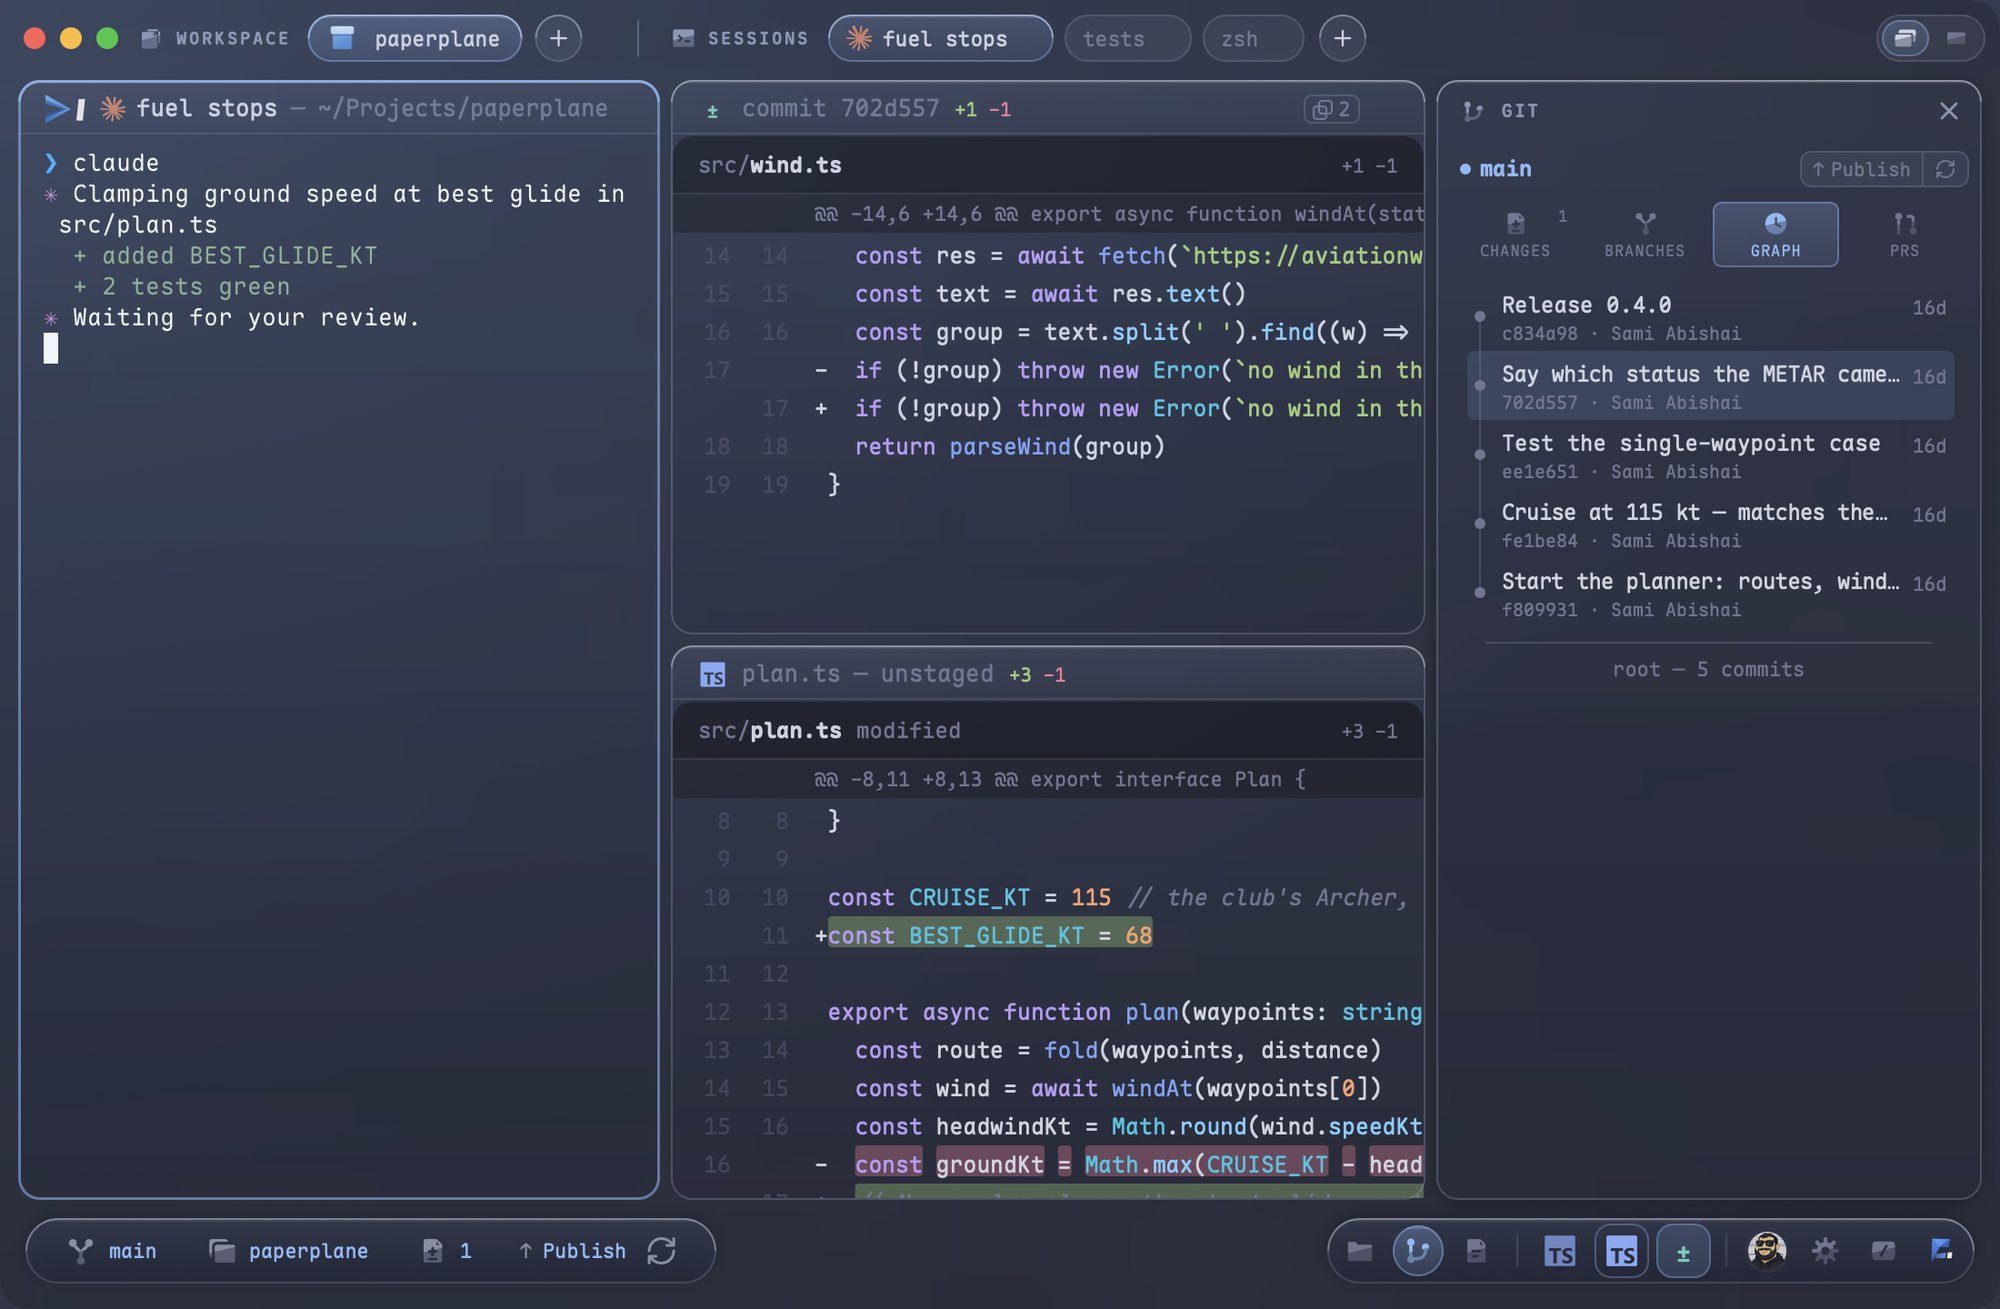Click the Claude spark icon in the terminal title
The image size is (2000, 1309).
point(113,108)
